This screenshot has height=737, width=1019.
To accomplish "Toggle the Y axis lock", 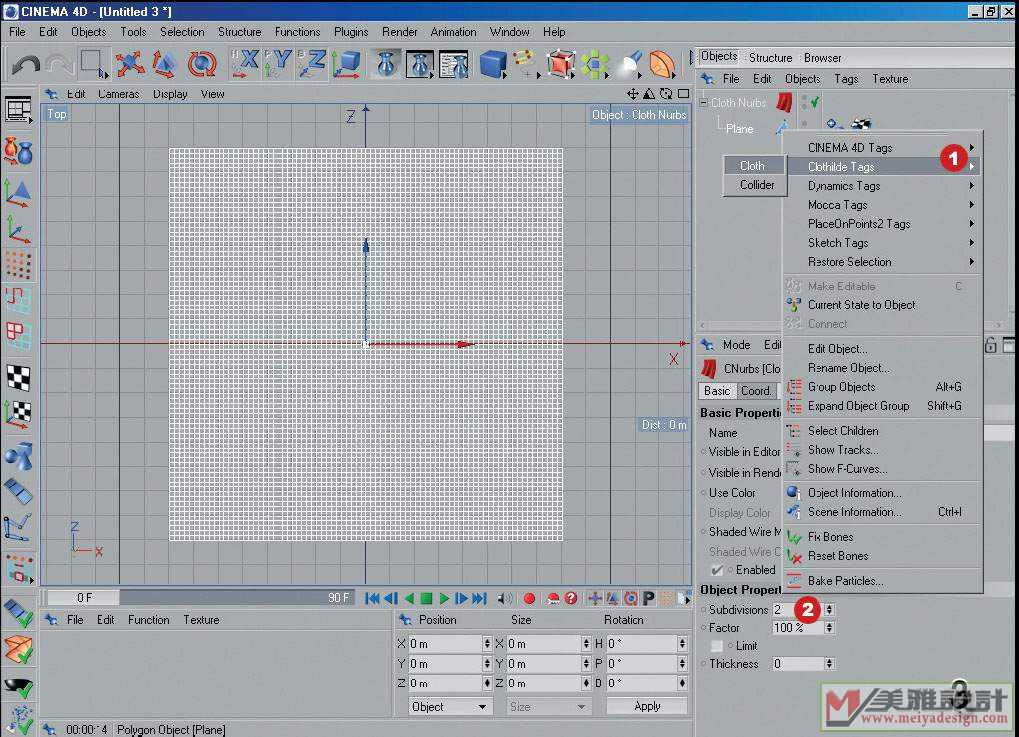I will coord(278,64).
